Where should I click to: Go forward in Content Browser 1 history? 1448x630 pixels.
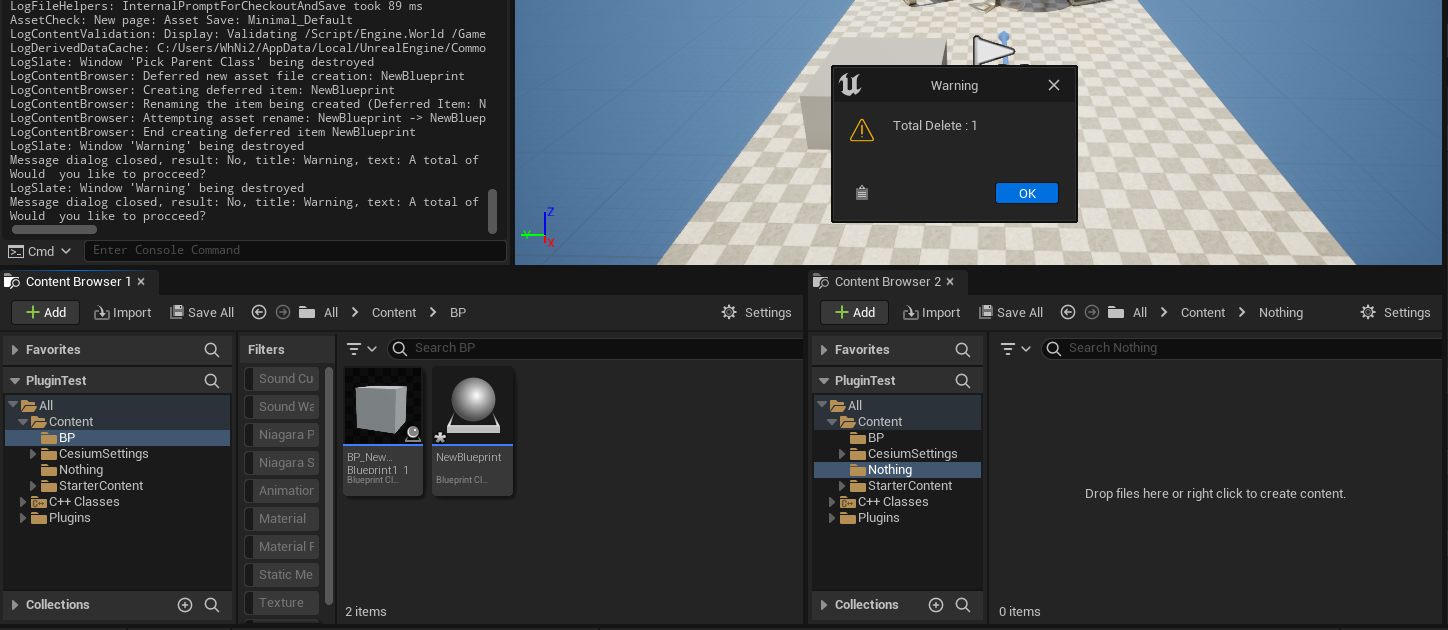283,313
